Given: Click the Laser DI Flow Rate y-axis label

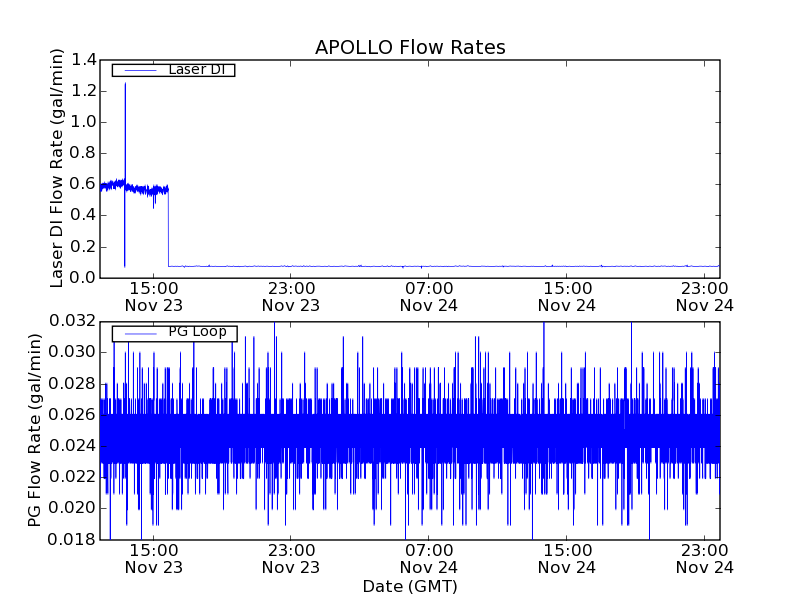Looking at the screenshot, I should (58, 168).
